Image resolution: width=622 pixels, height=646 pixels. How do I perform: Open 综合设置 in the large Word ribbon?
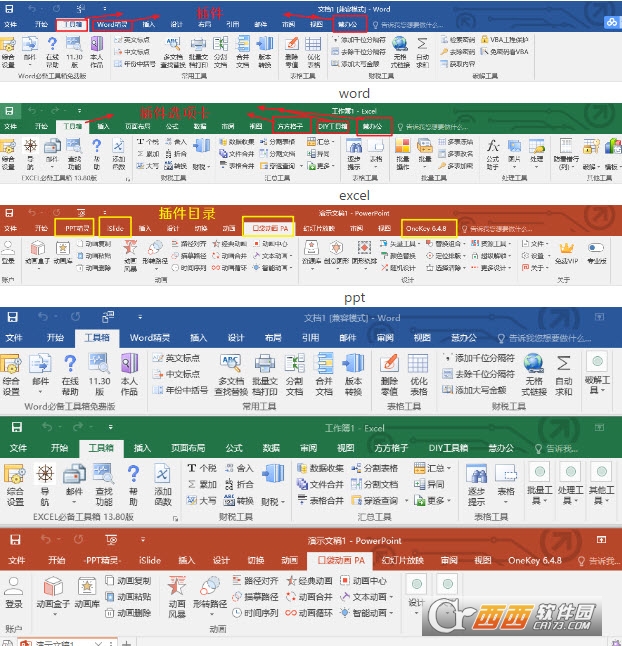click(11, 374)
